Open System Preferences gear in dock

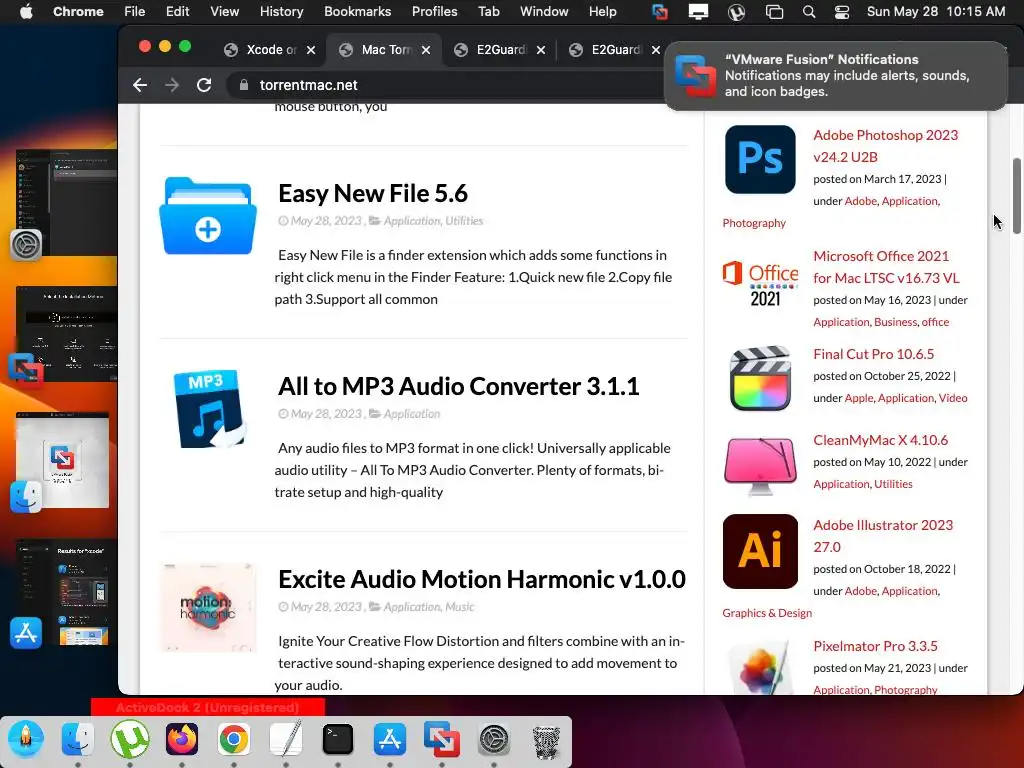coord(494,739)
